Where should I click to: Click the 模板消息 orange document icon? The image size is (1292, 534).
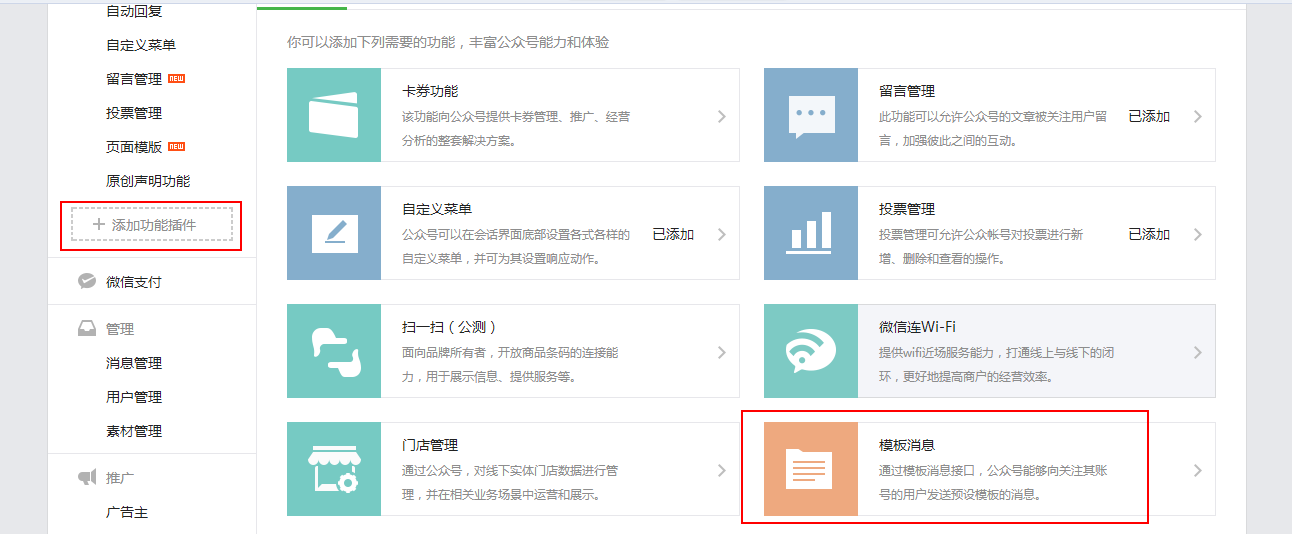click(811, 469)
